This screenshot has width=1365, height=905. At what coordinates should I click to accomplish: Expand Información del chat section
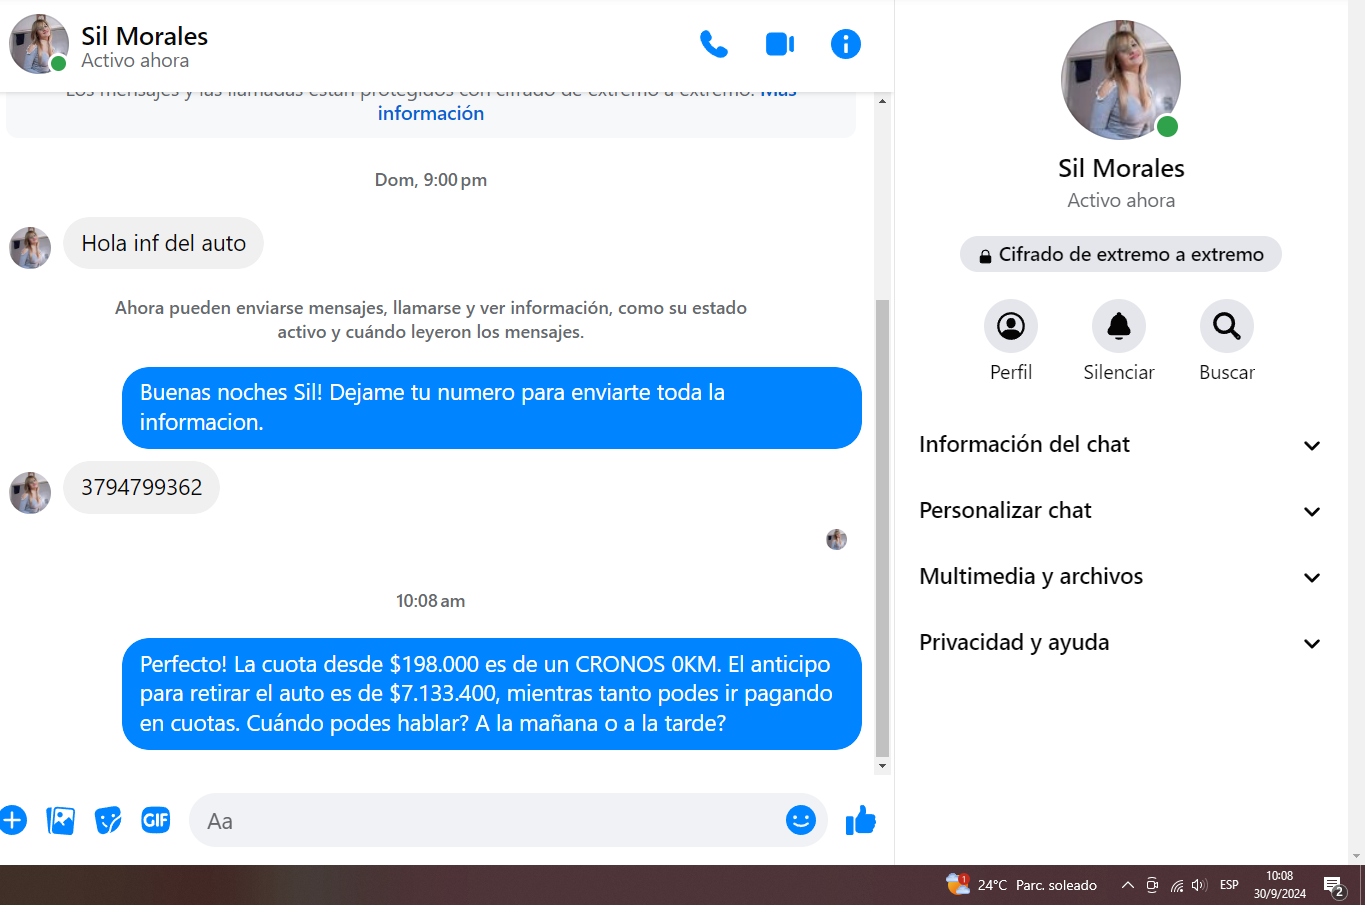(1120, 445)
